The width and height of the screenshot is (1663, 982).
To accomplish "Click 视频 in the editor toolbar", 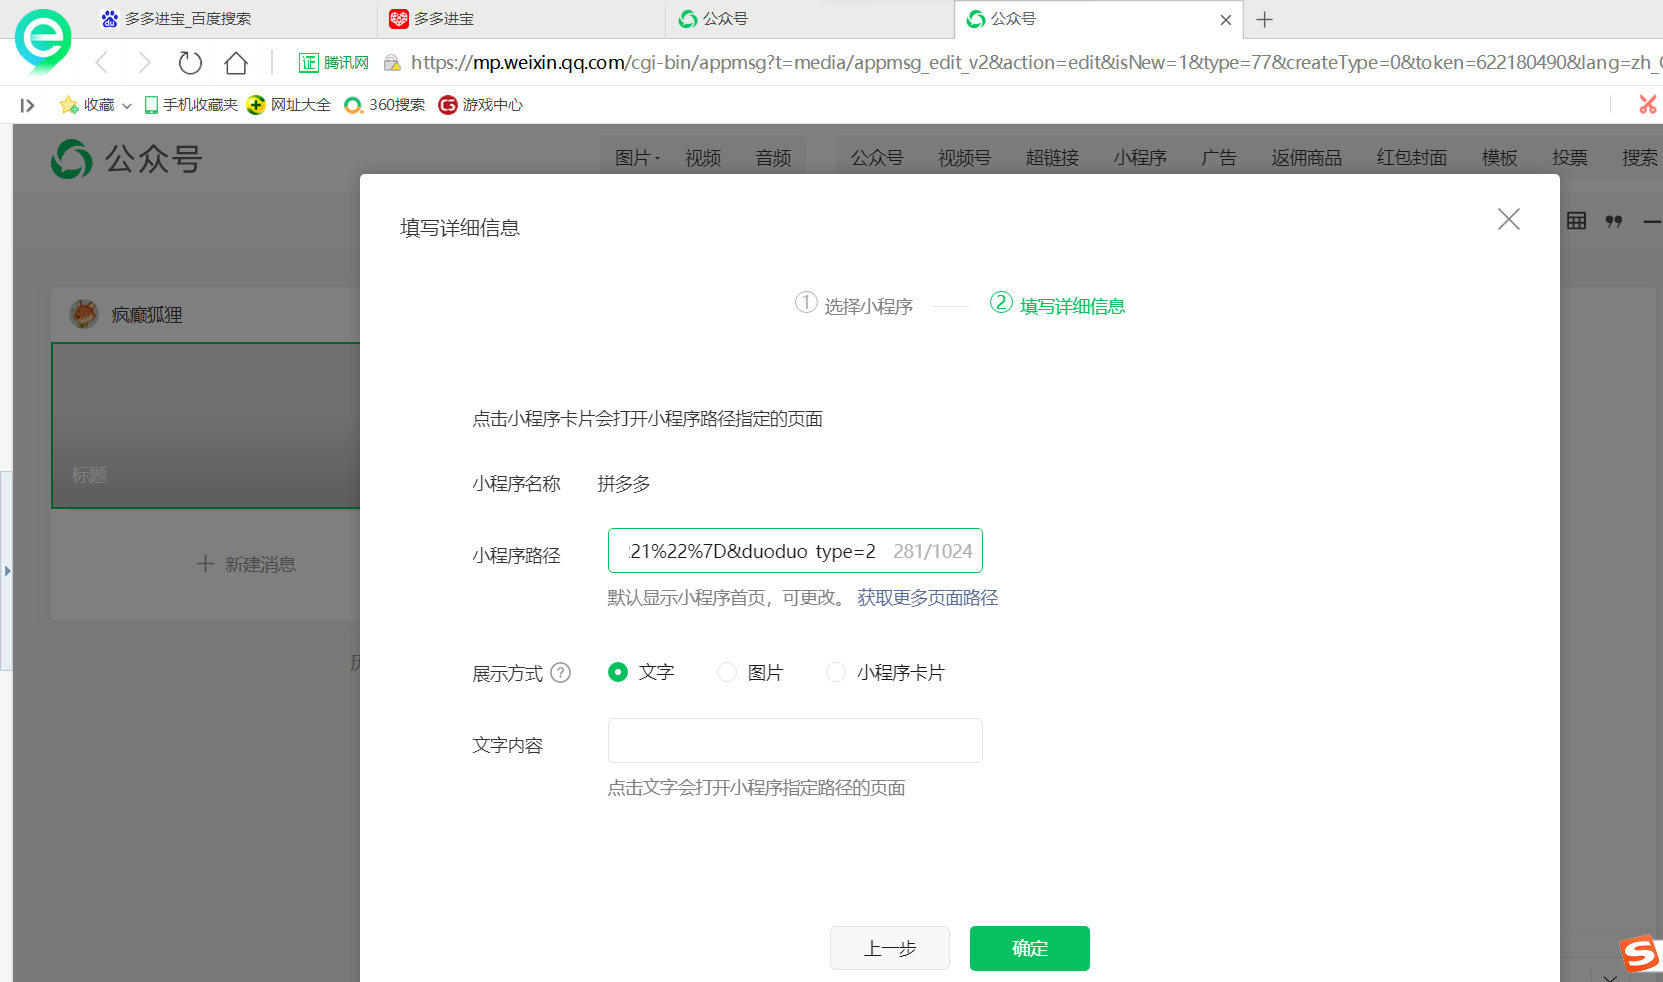I will pyautogui.click(x=703, y=158).
